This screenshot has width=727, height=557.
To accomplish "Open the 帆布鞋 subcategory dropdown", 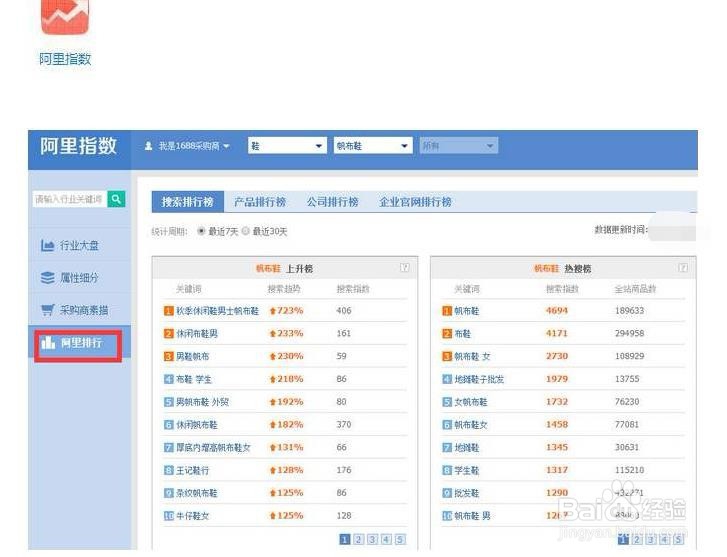I will pyautogui.click(x=373, y=146).
